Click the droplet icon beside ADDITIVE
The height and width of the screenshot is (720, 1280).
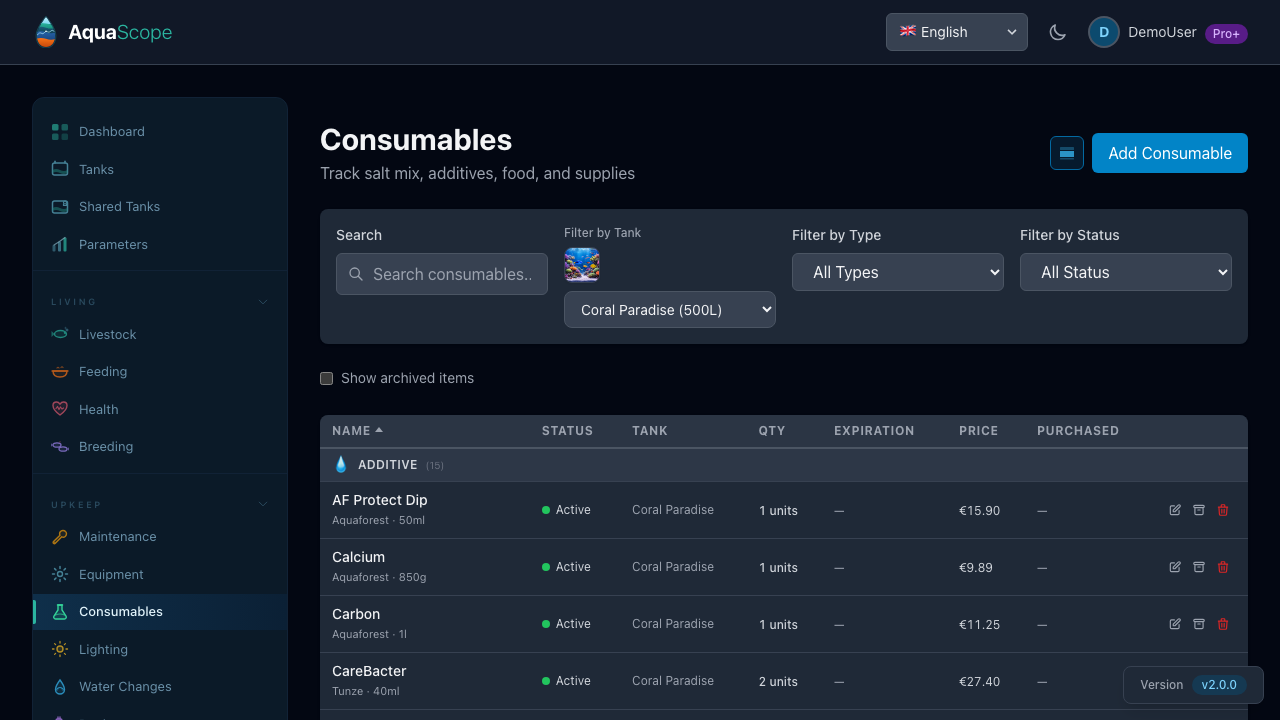(341, 464)
